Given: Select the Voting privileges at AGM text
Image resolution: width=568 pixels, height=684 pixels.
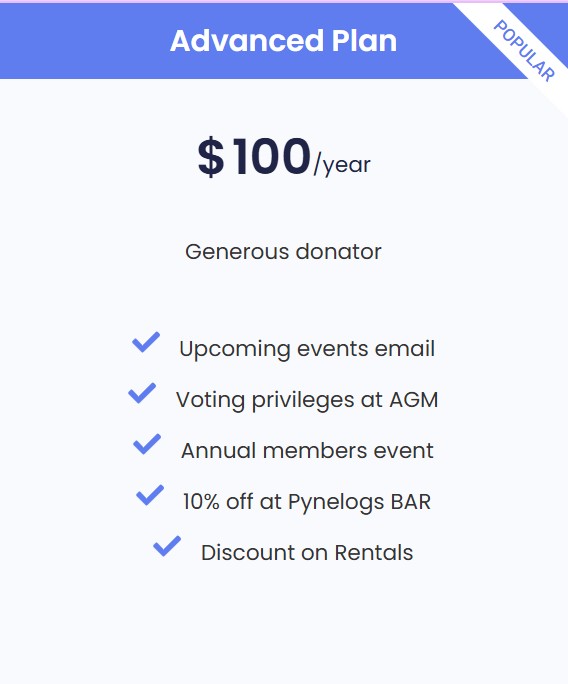Looking at the screenshot, I should coord(307,400).
